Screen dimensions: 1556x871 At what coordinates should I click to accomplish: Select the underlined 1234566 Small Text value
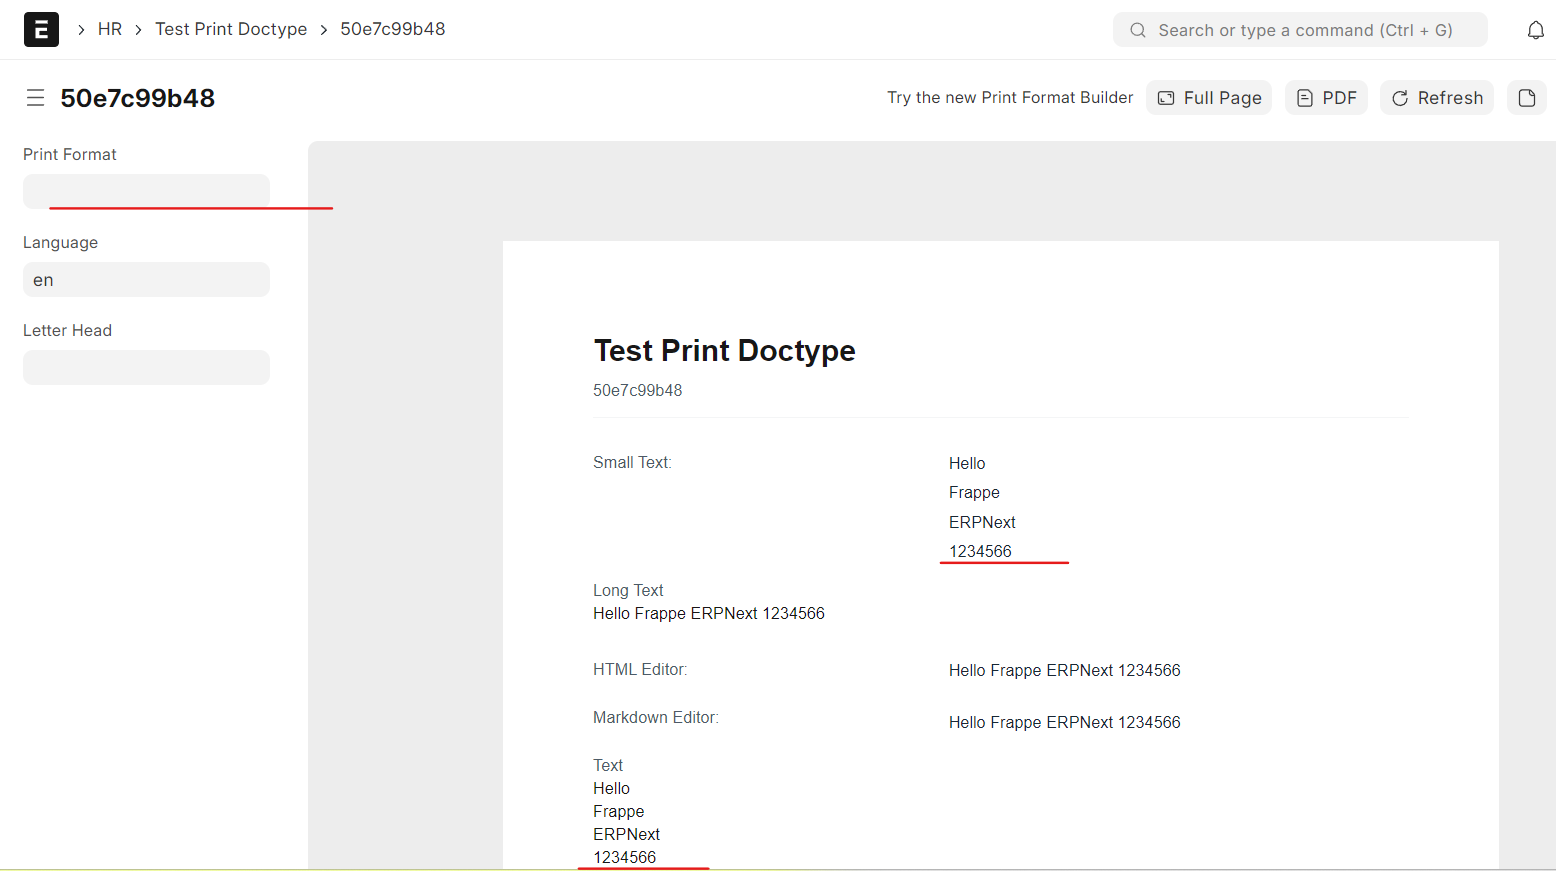click(x=980, y=551)
